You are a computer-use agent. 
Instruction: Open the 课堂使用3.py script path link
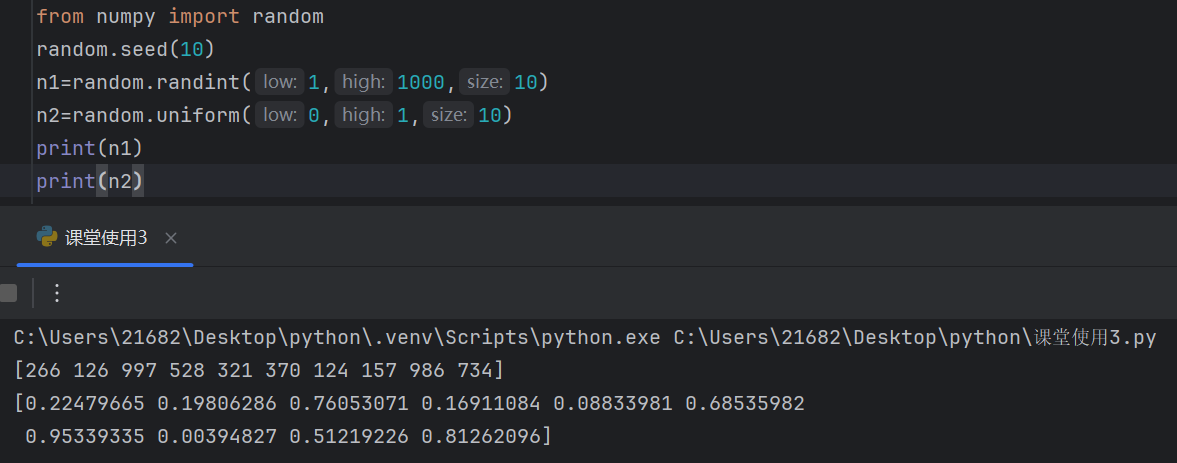click(915, 338)
